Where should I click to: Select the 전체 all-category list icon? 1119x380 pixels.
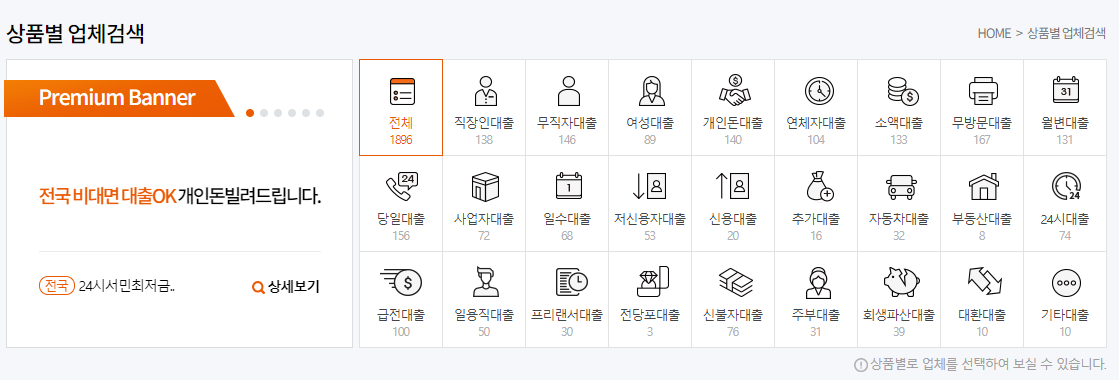pos(402,91)
